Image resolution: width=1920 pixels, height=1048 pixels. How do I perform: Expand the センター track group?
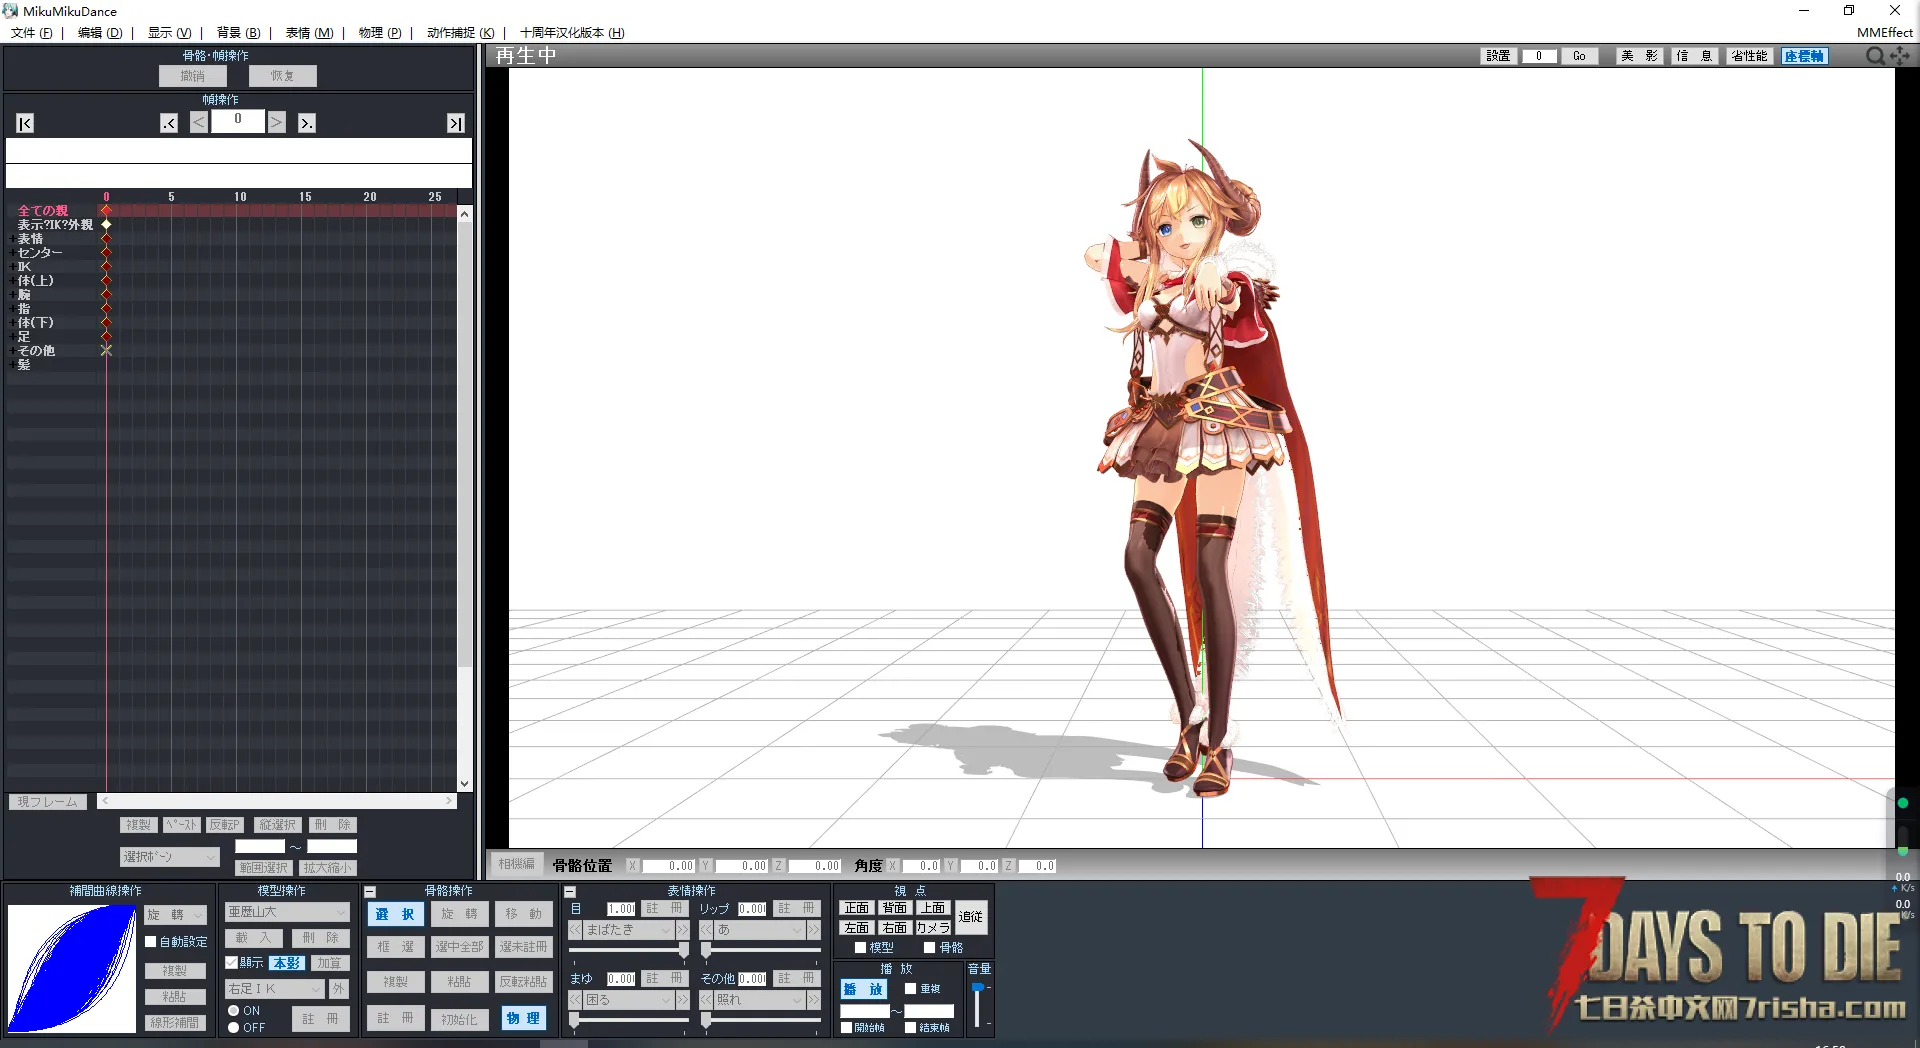(x=12, y=253)
